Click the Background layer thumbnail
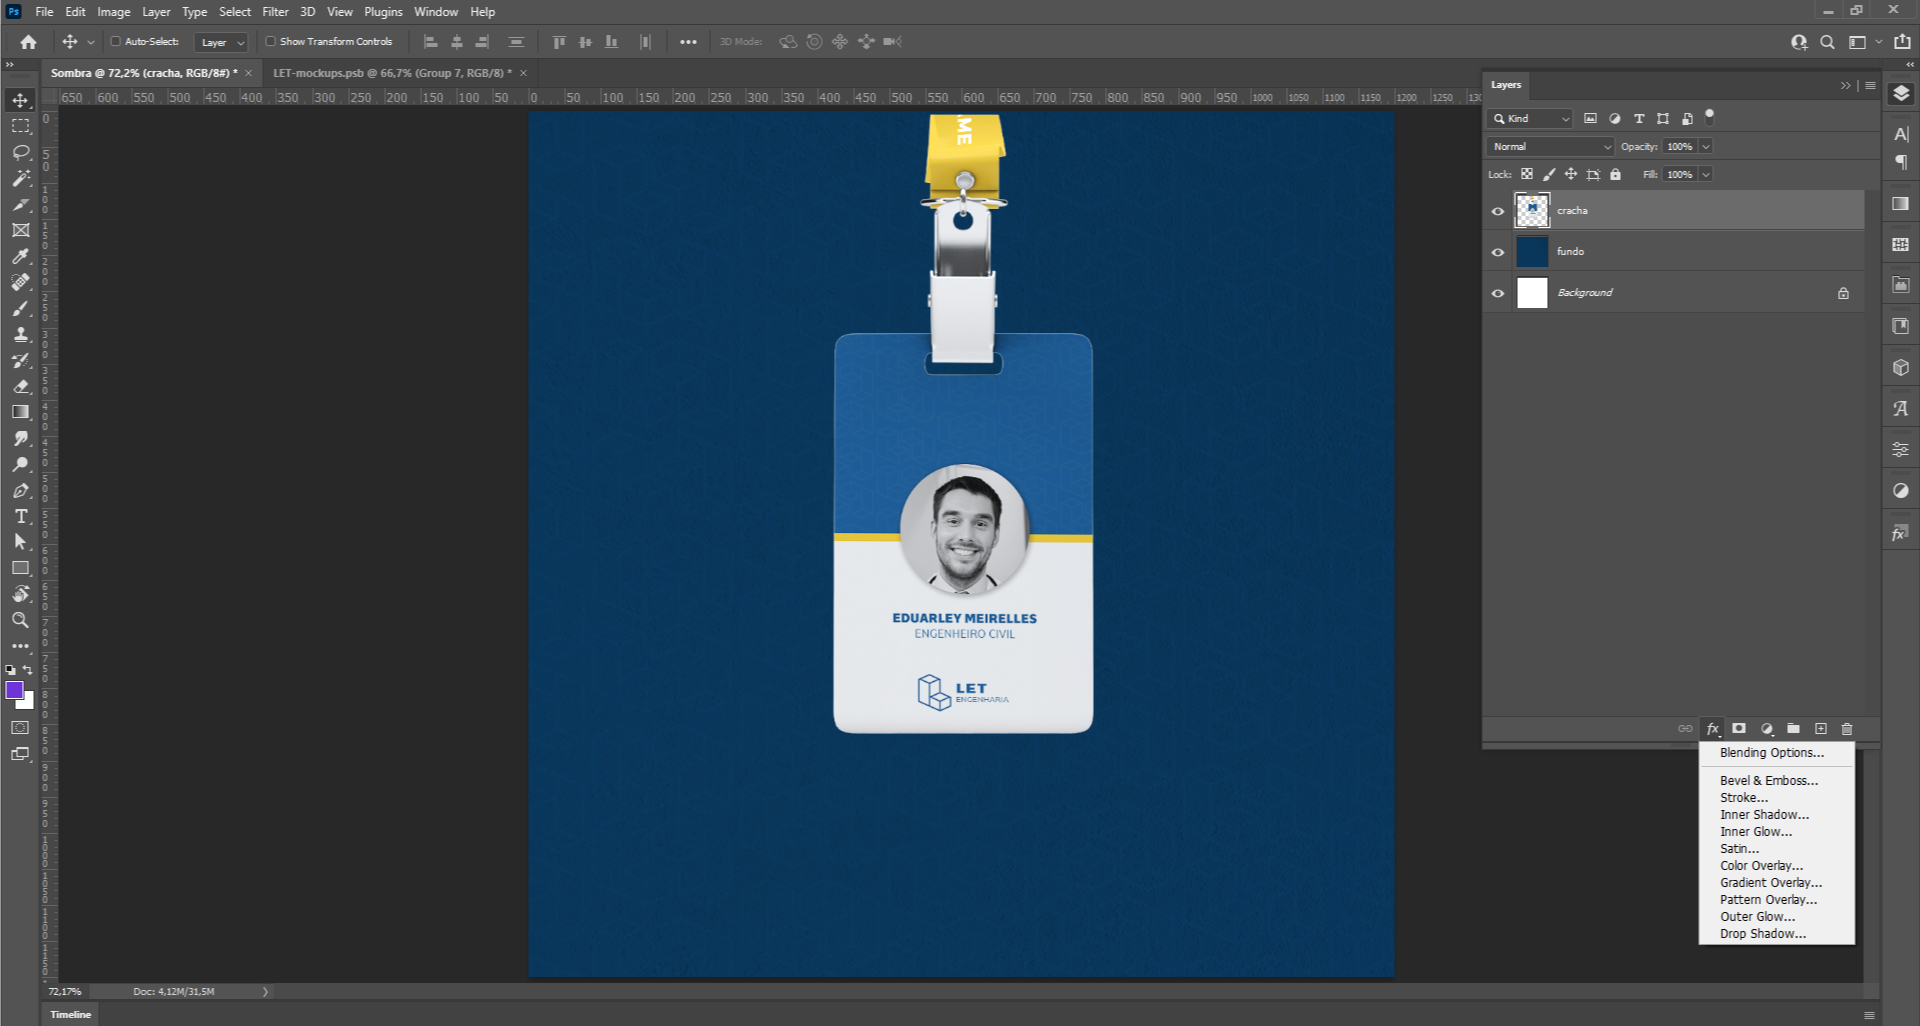Viewport: 1920px width, 1026px height. (1532, 293)
